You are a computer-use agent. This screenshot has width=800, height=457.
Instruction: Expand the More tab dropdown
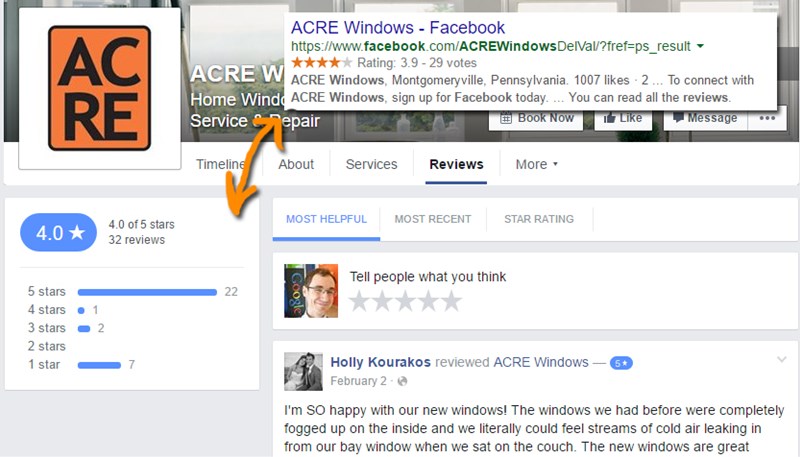[536, 164]
